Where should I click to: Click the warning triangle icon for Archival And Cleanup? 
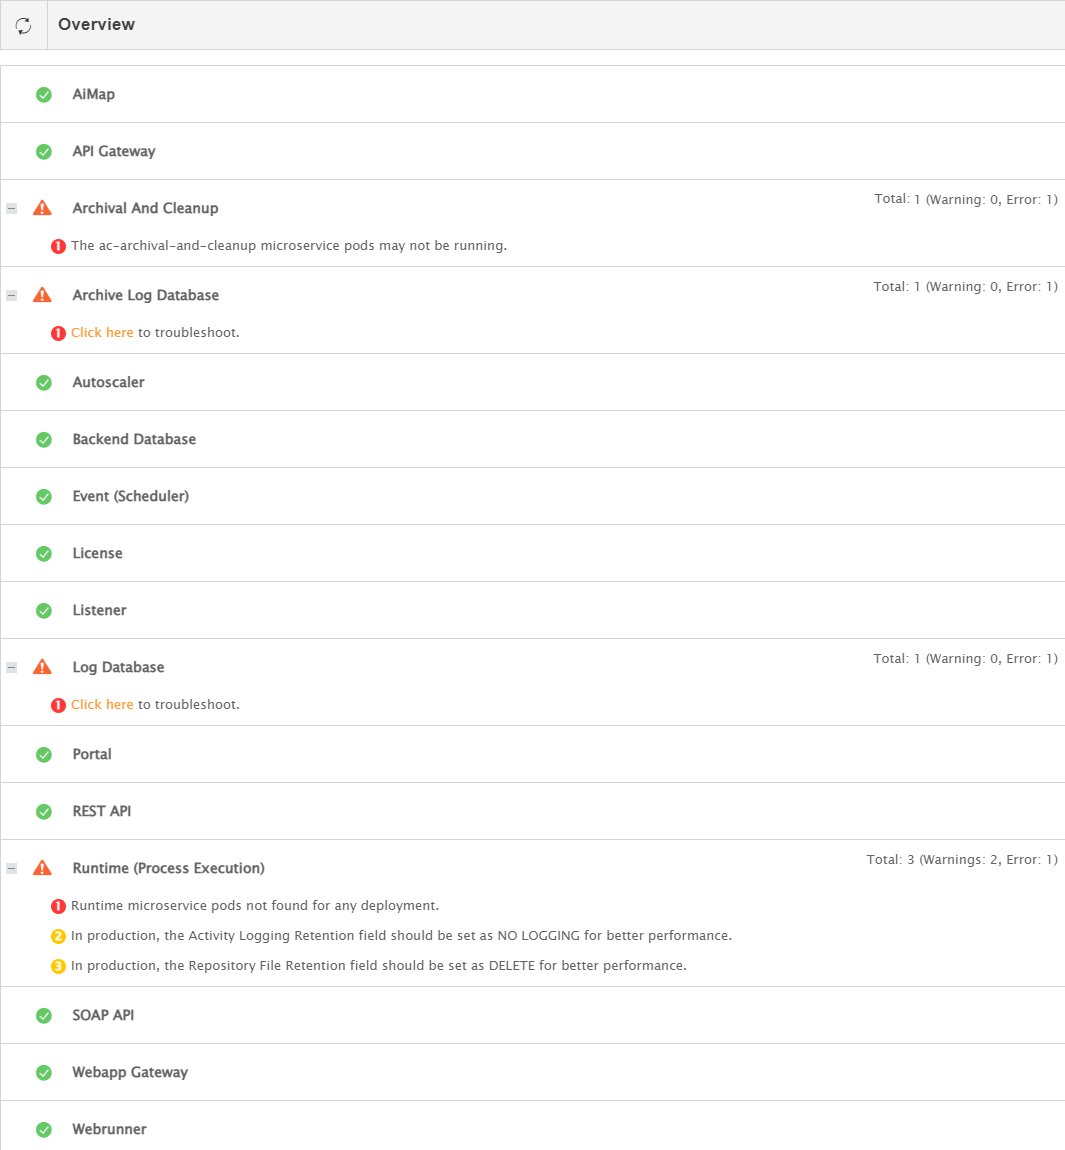(x=42, y=208)
